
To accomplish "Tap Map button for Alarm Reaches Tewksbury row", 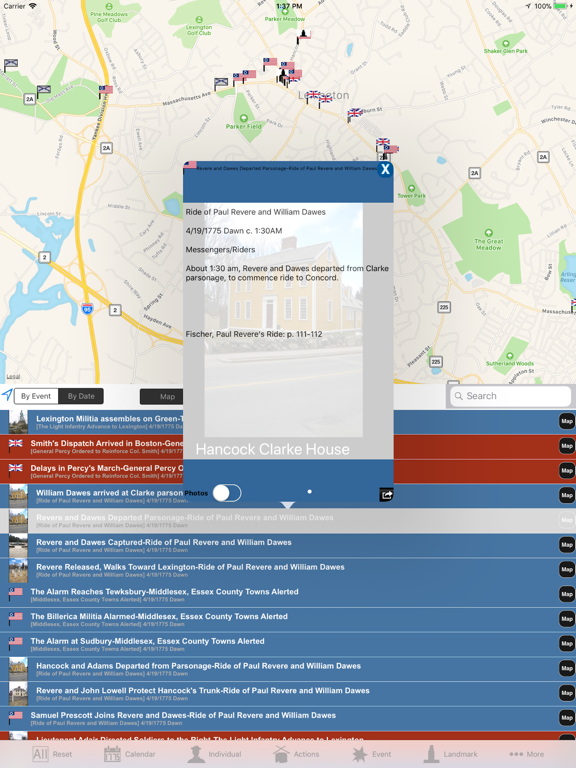I will 567,594.
